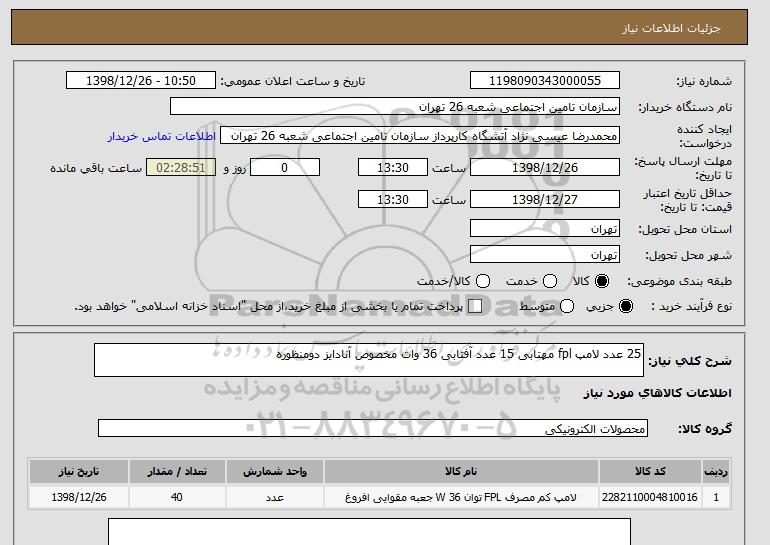Click the تاریخ نیاز column header
The width and height of the screenshot is (770, 545).
click(79, 471)
